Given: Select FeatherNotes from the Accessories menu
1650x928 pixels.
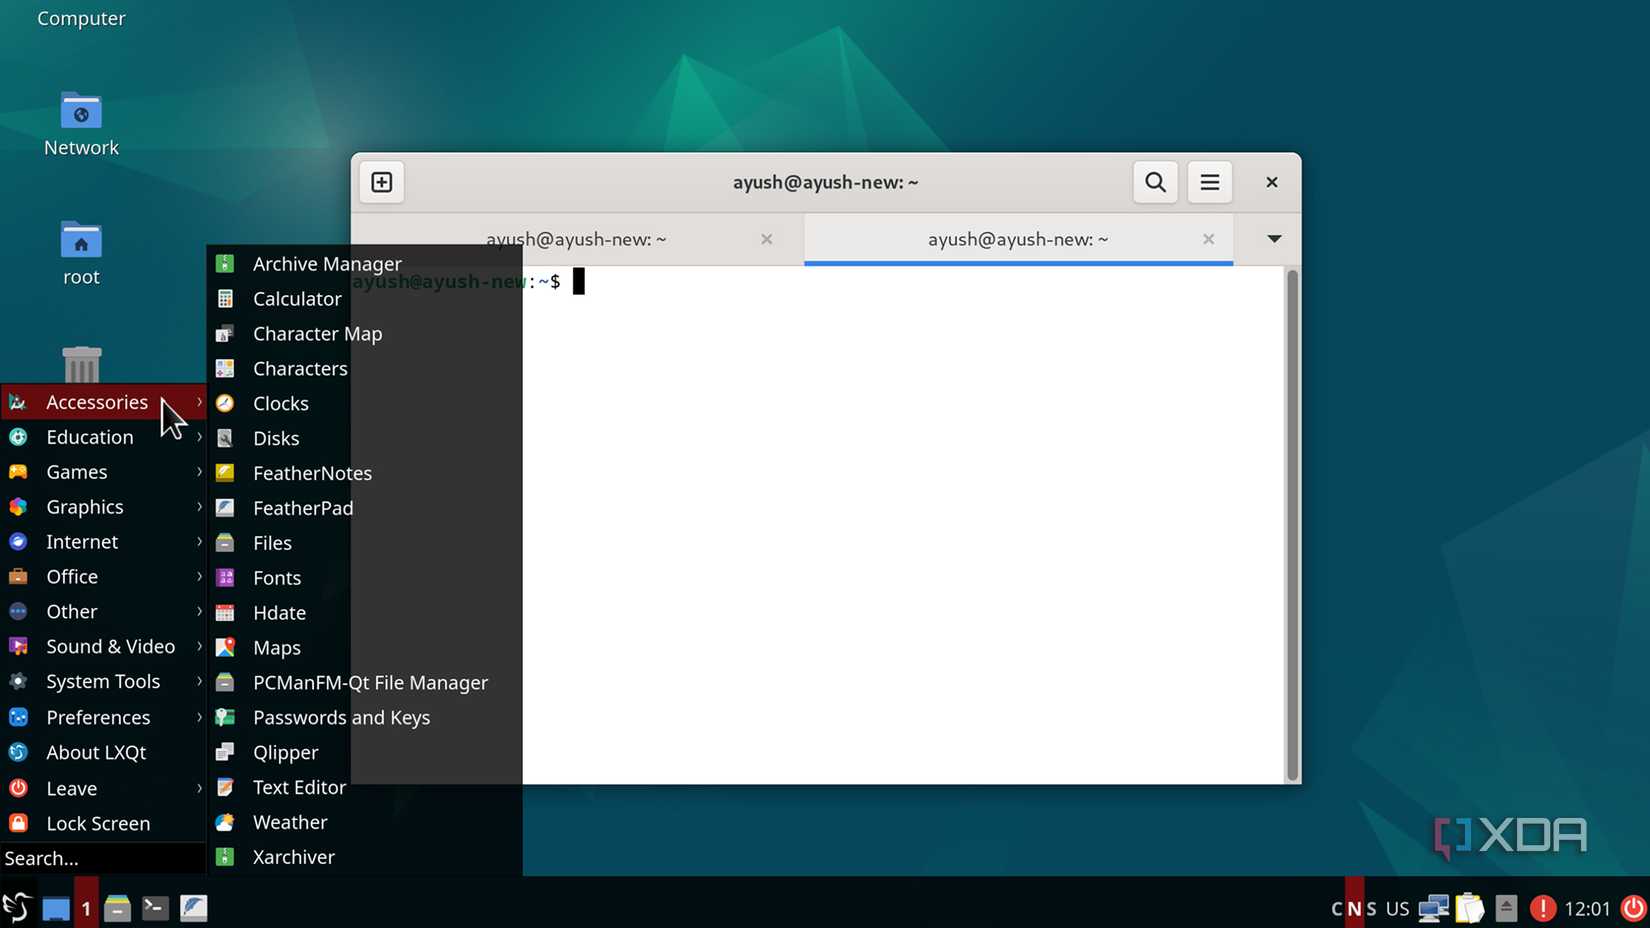Looking at the screenshot, I should point(313,472).
